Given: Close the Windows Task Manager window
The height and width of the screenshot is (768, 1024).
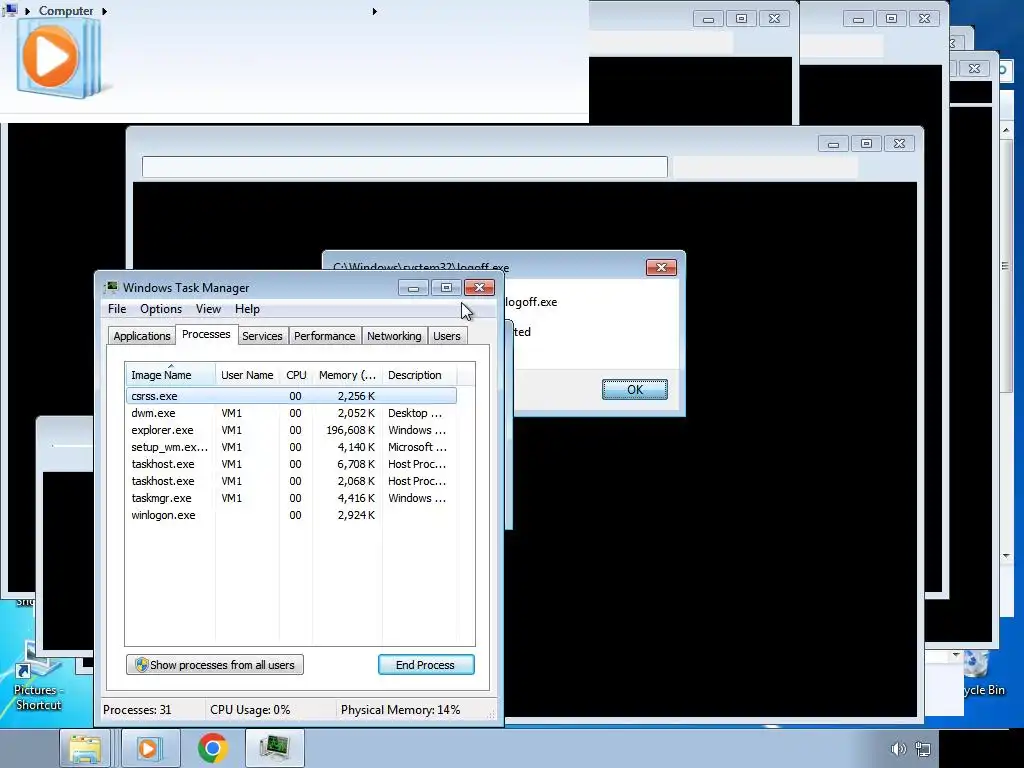Looking at the screenshot, I should point(479,288).
